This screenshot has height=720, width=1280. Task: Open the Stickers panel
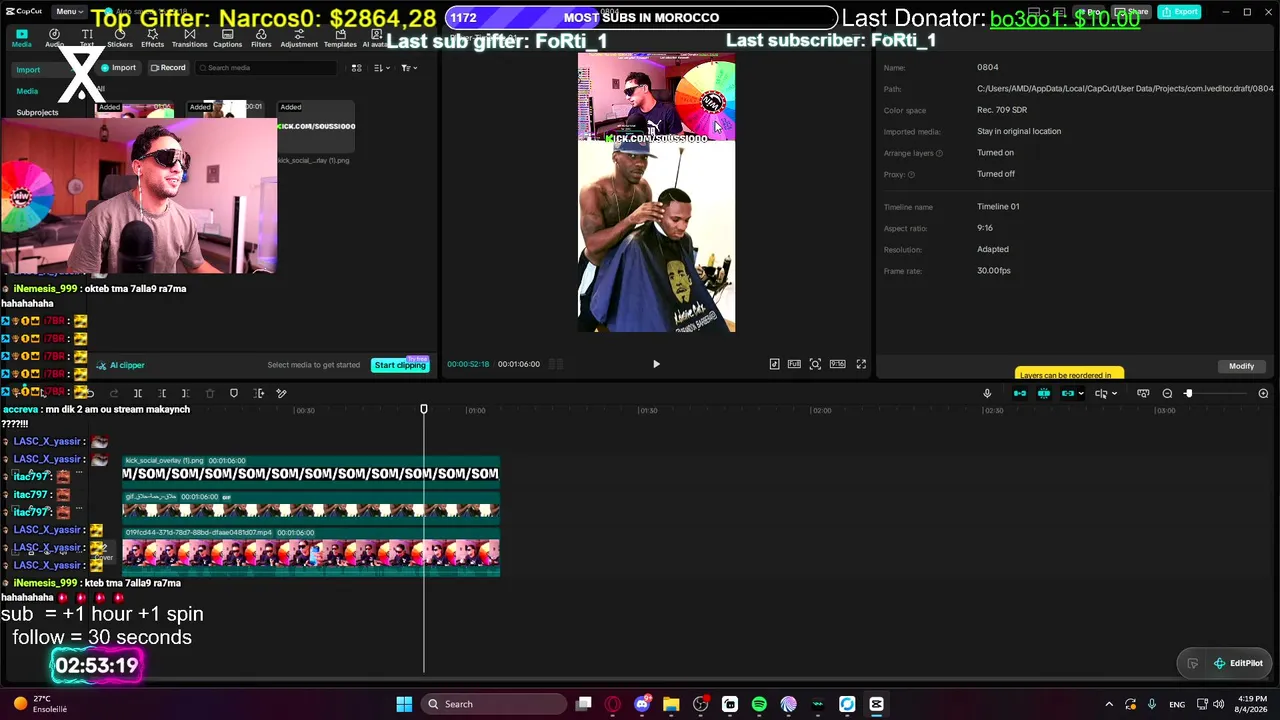[x=120, y=38]
